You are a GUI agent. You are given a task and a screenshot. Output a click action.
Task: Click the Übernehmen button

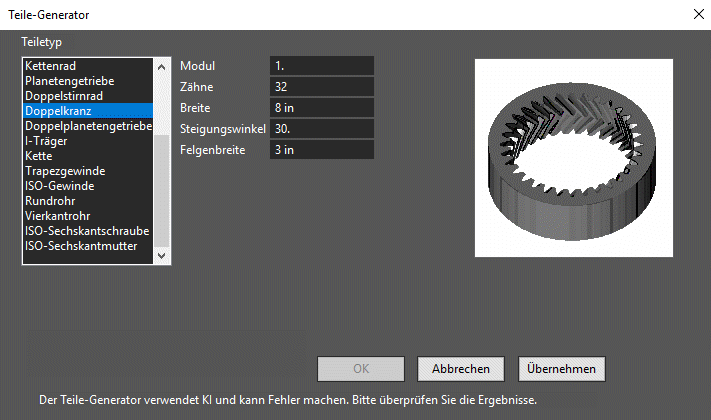pos(561,369)
